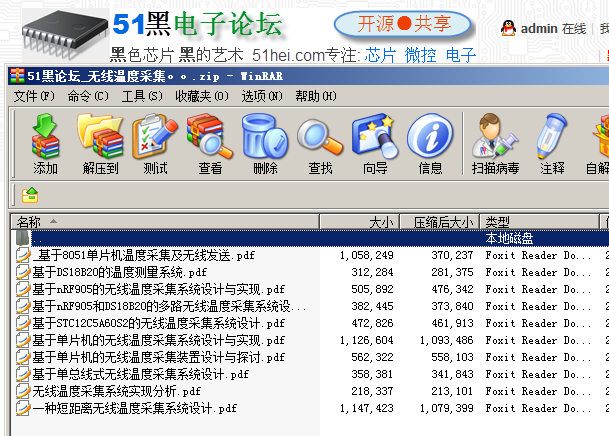Click the 电子 link in the site header
The image size is (609, 436).
tap(461, 55)
